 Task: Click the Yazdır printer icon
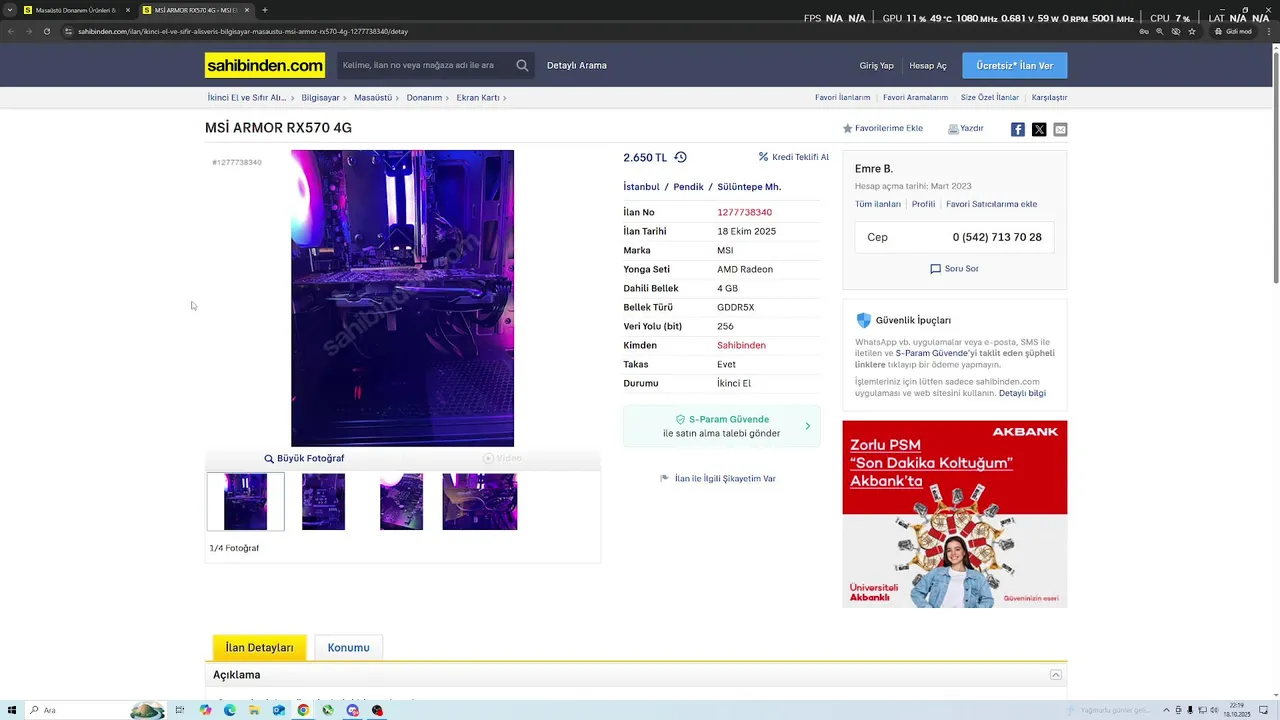click(x=953, y=129)
